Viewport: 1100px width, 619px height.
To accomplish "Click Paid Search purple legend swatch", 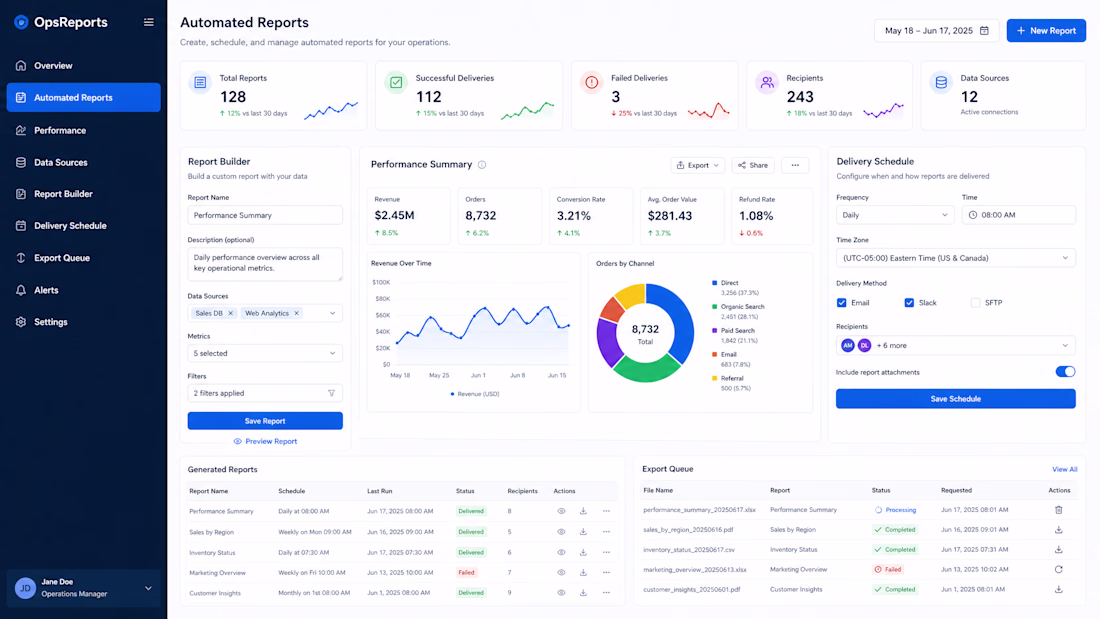I will 715,331.
